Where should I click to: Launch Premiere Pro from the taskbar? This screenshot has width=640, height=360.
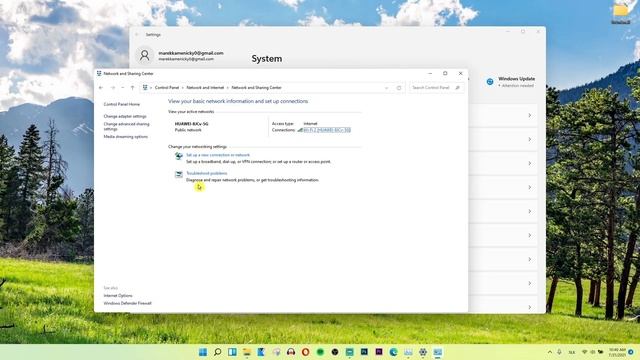[x=379, y=352]
